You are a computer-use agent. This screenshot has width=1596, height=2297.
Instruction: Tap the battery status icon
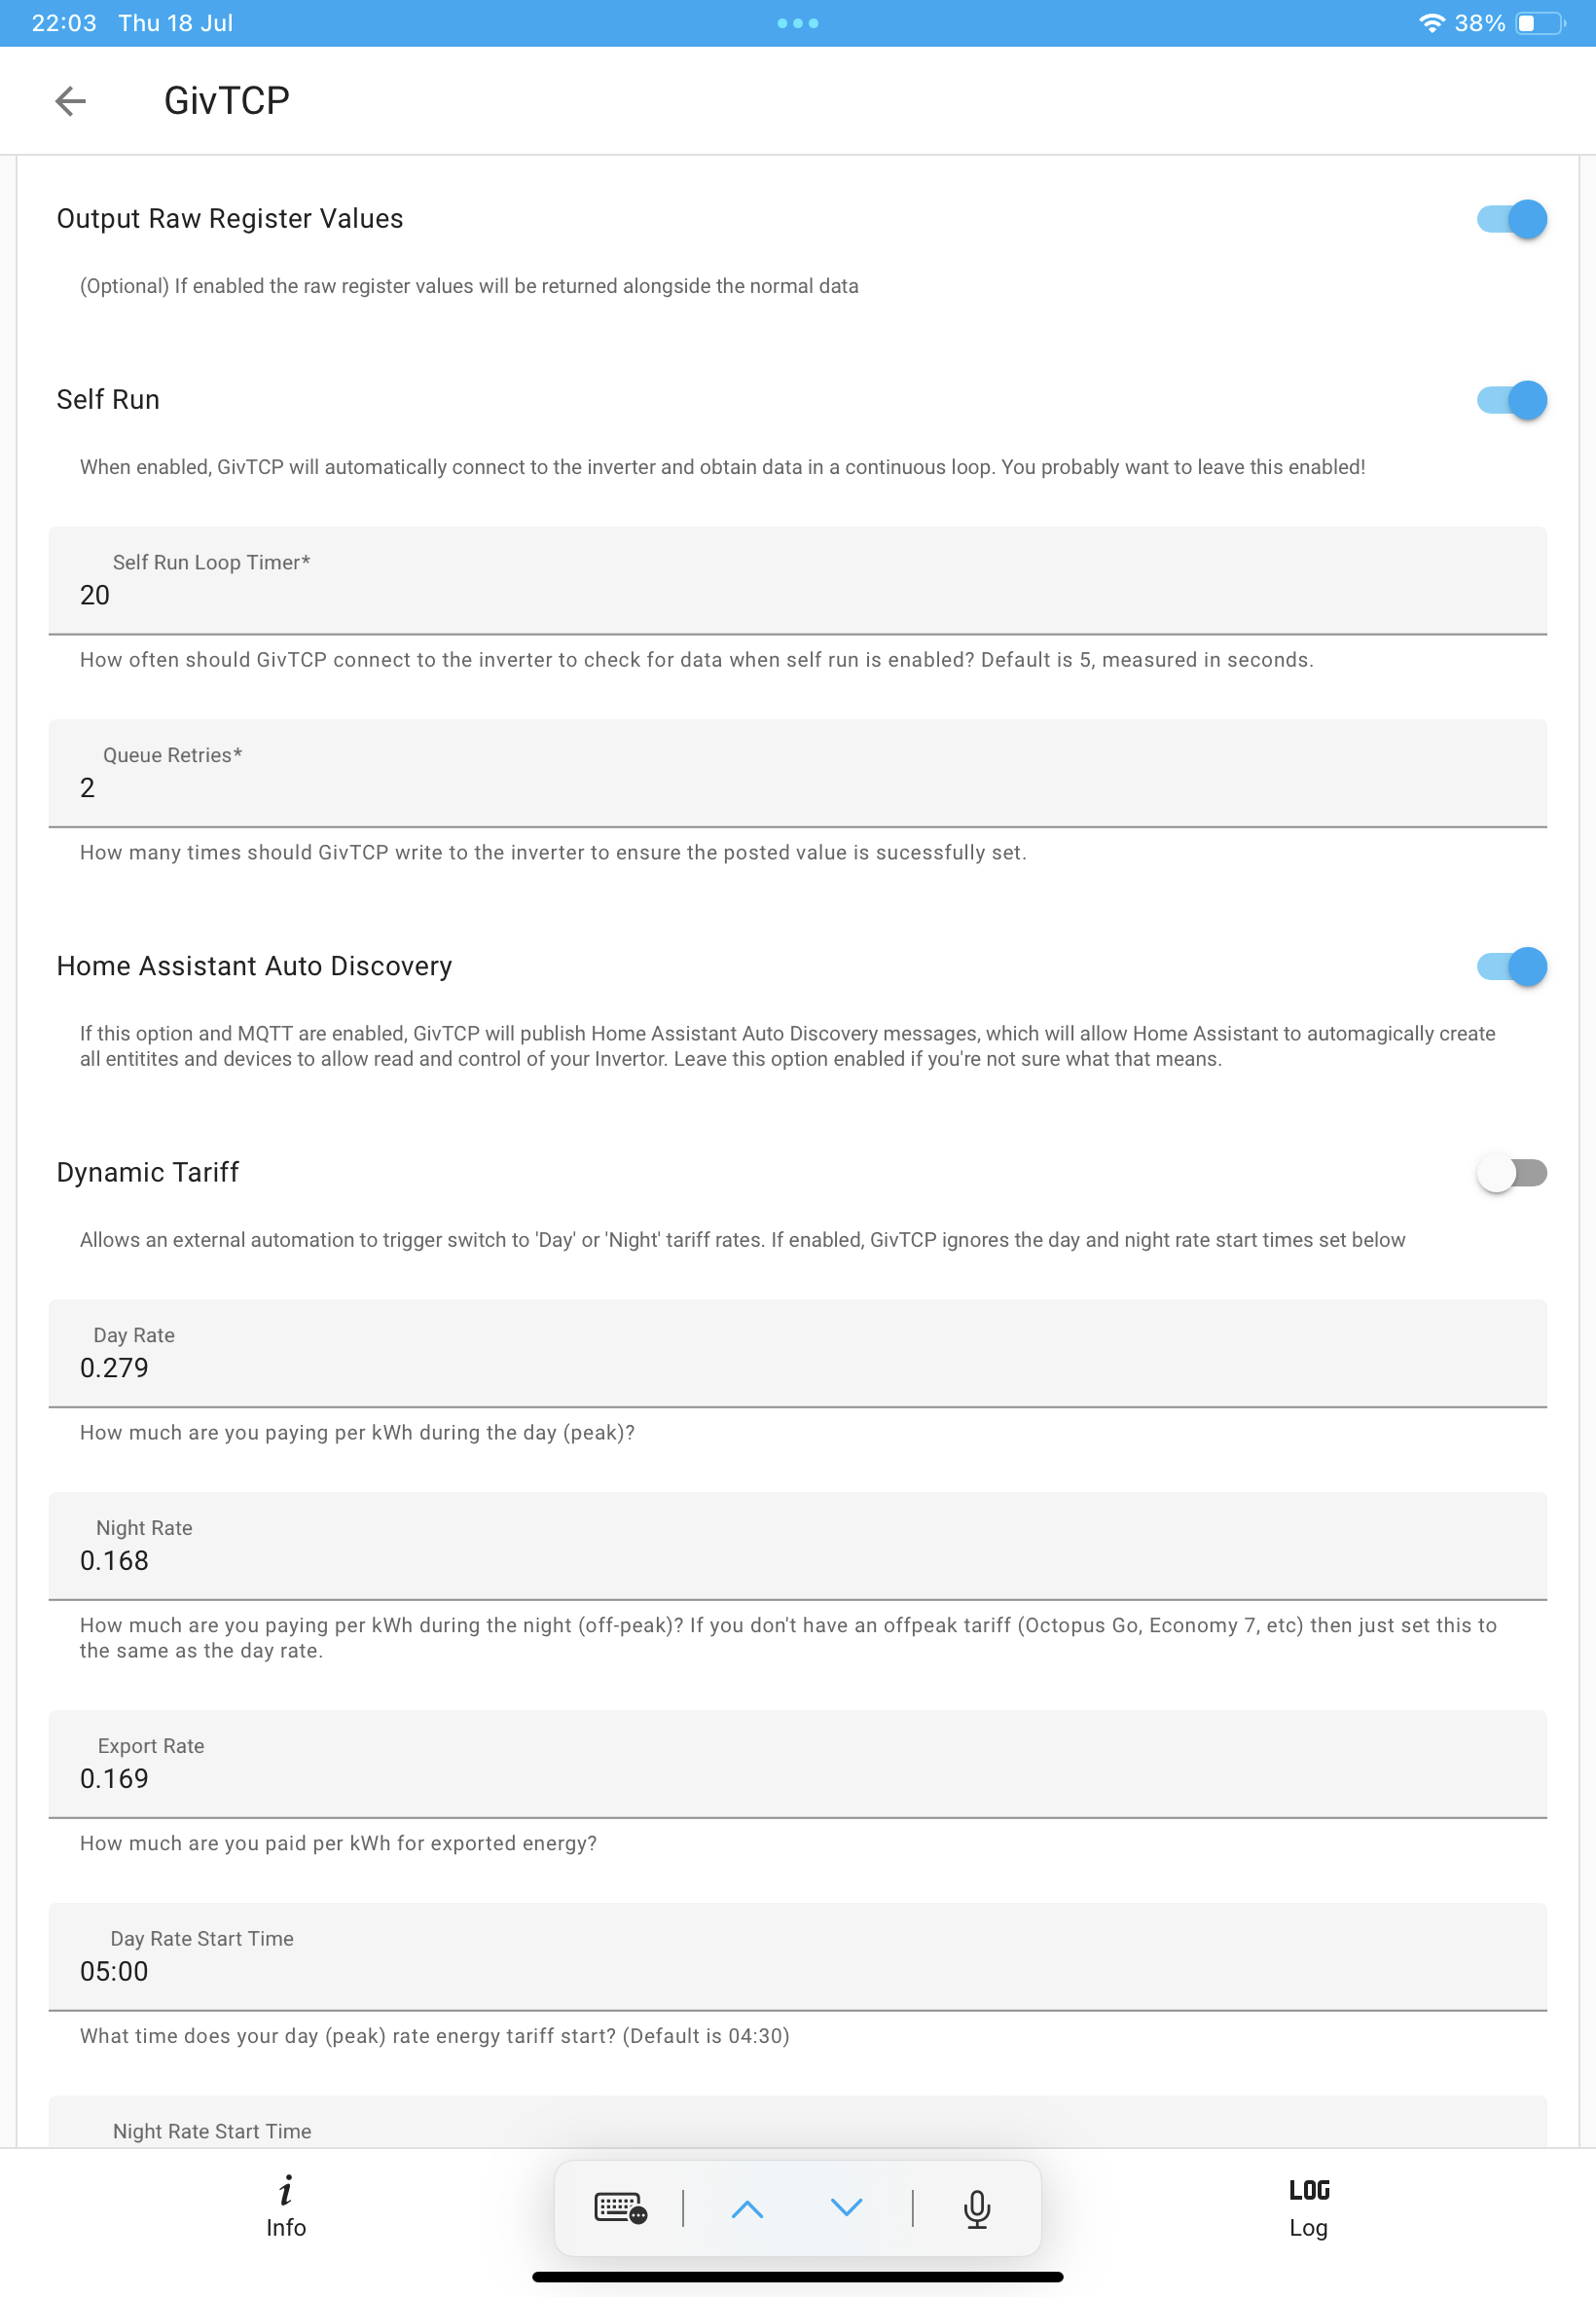pos(1540,23)
